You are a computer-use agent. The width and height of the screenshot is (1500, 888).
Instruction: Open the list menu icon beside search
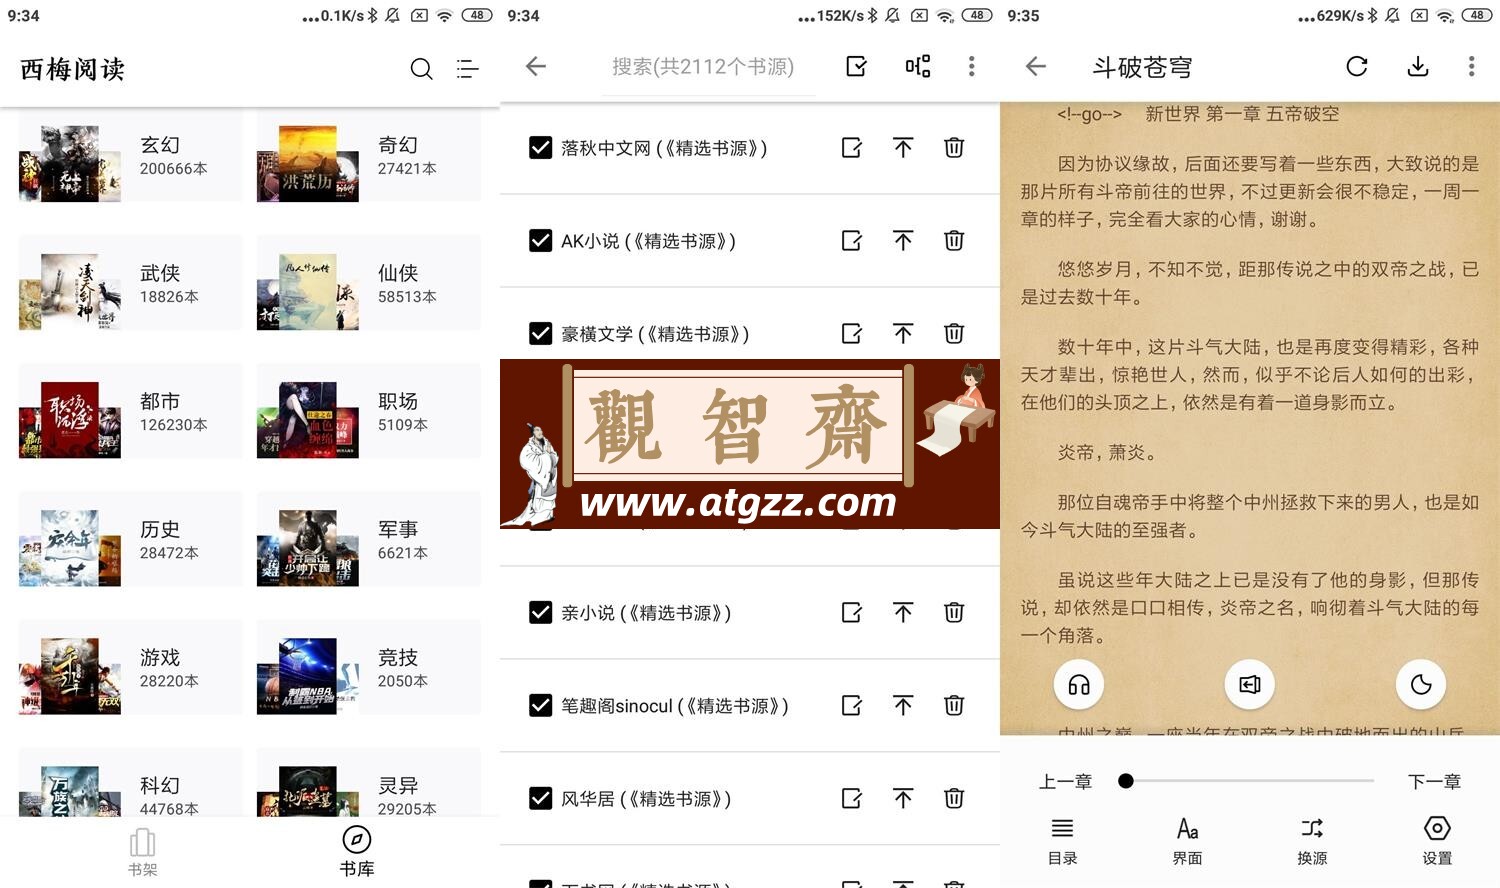pyautogui.click(x=467, y=68)
